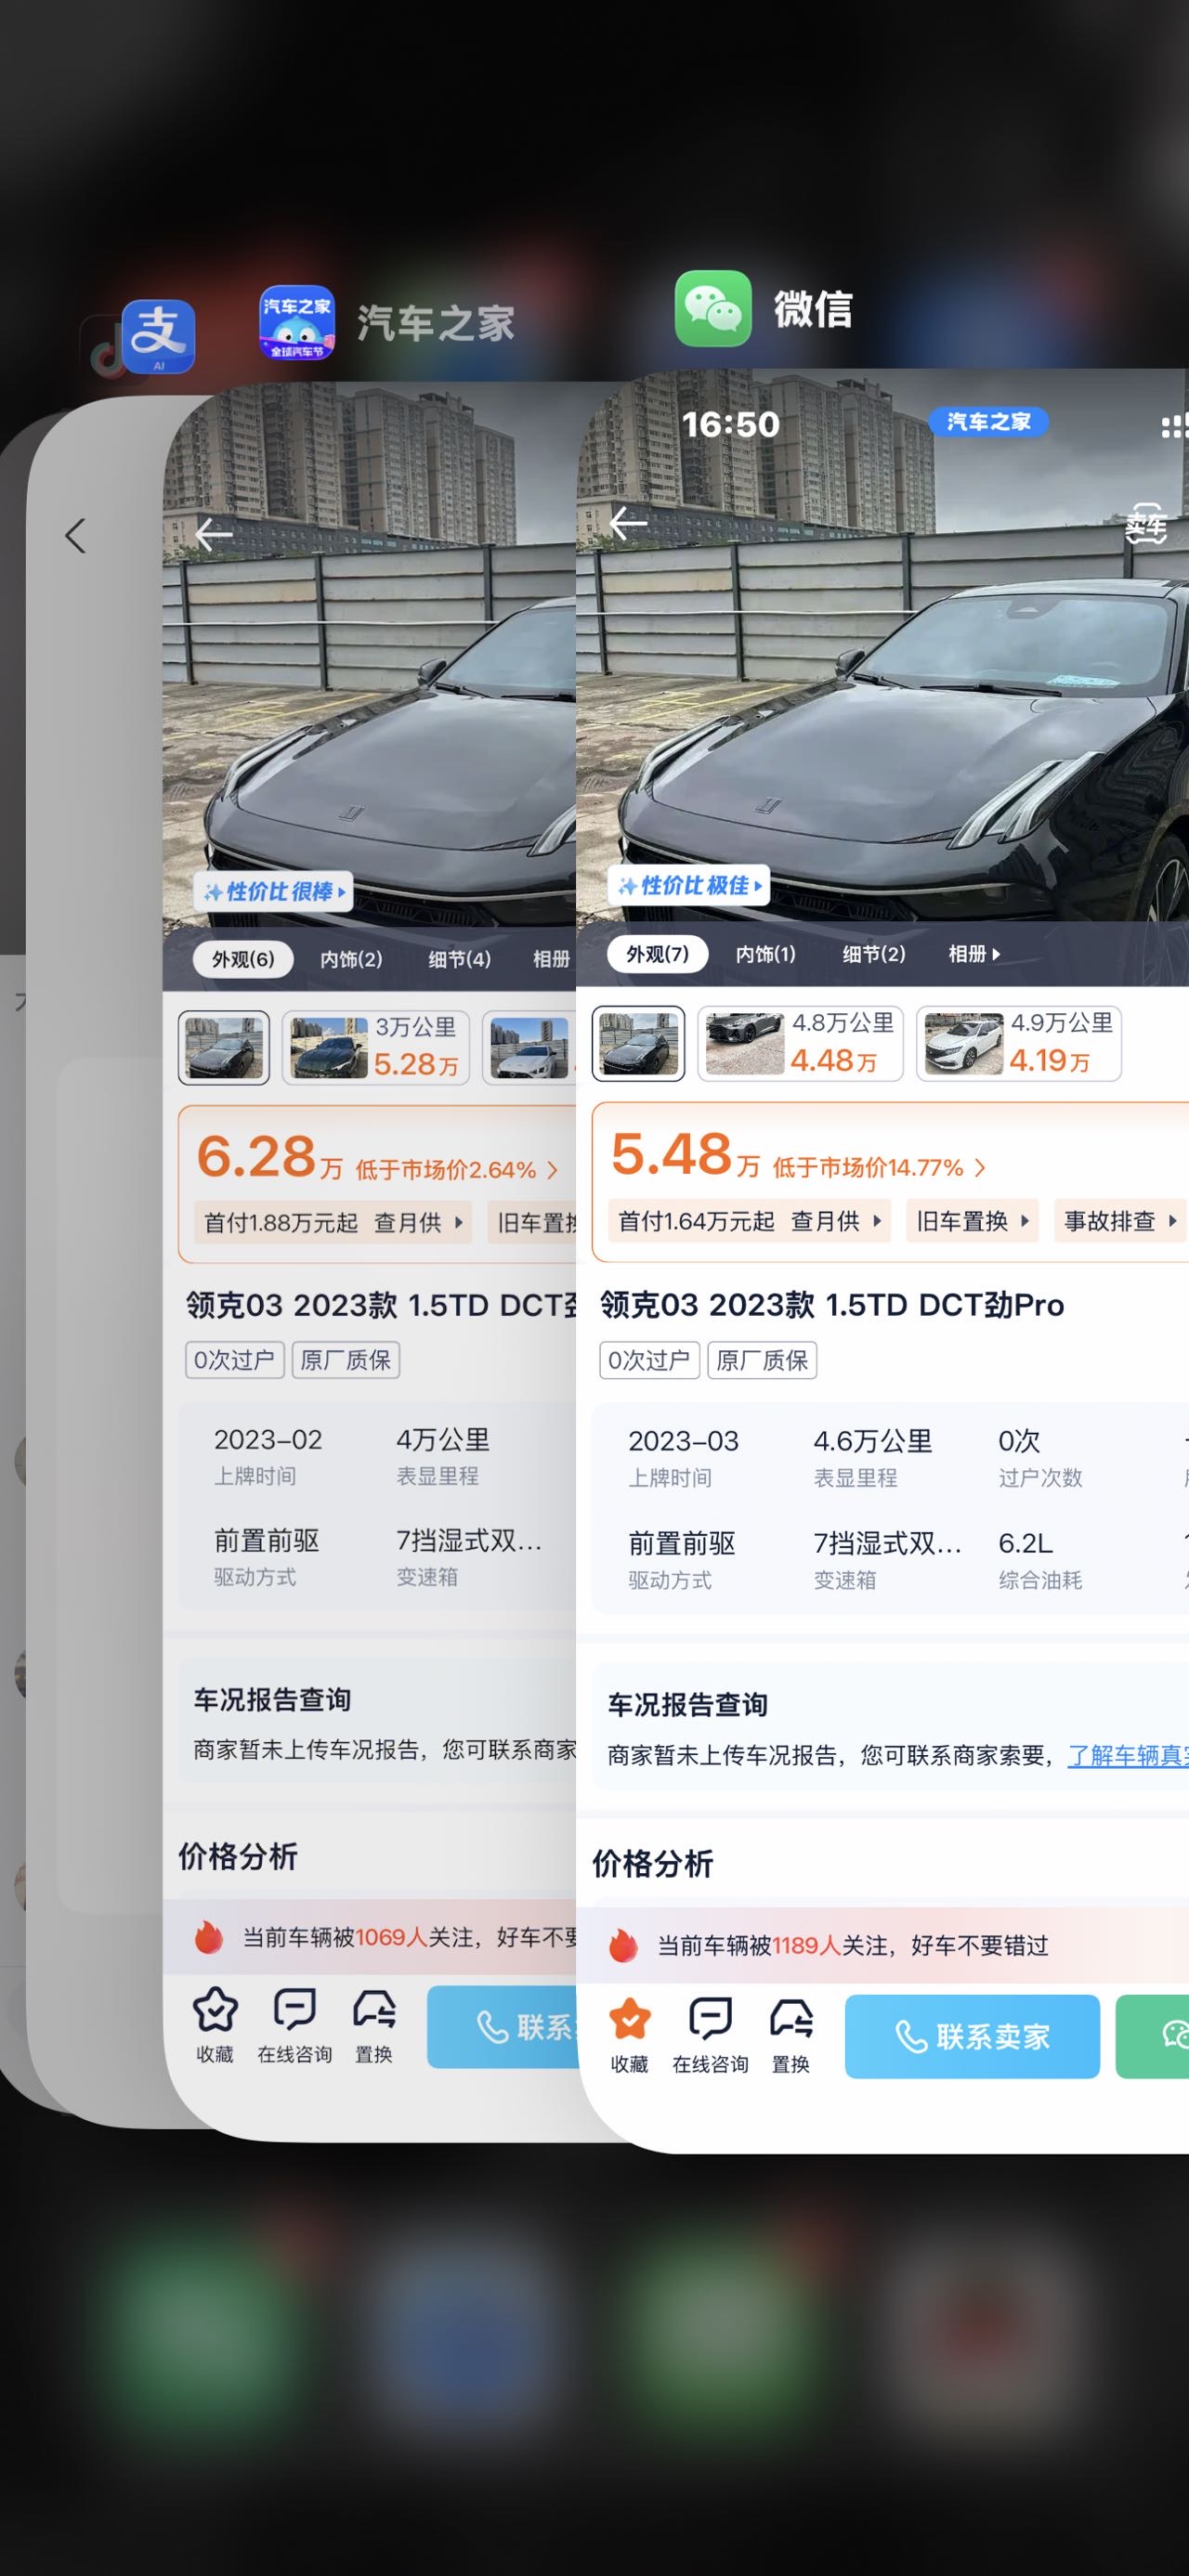Open the first car thumbnail in the 汽车之家 card

click(224, 1047)
